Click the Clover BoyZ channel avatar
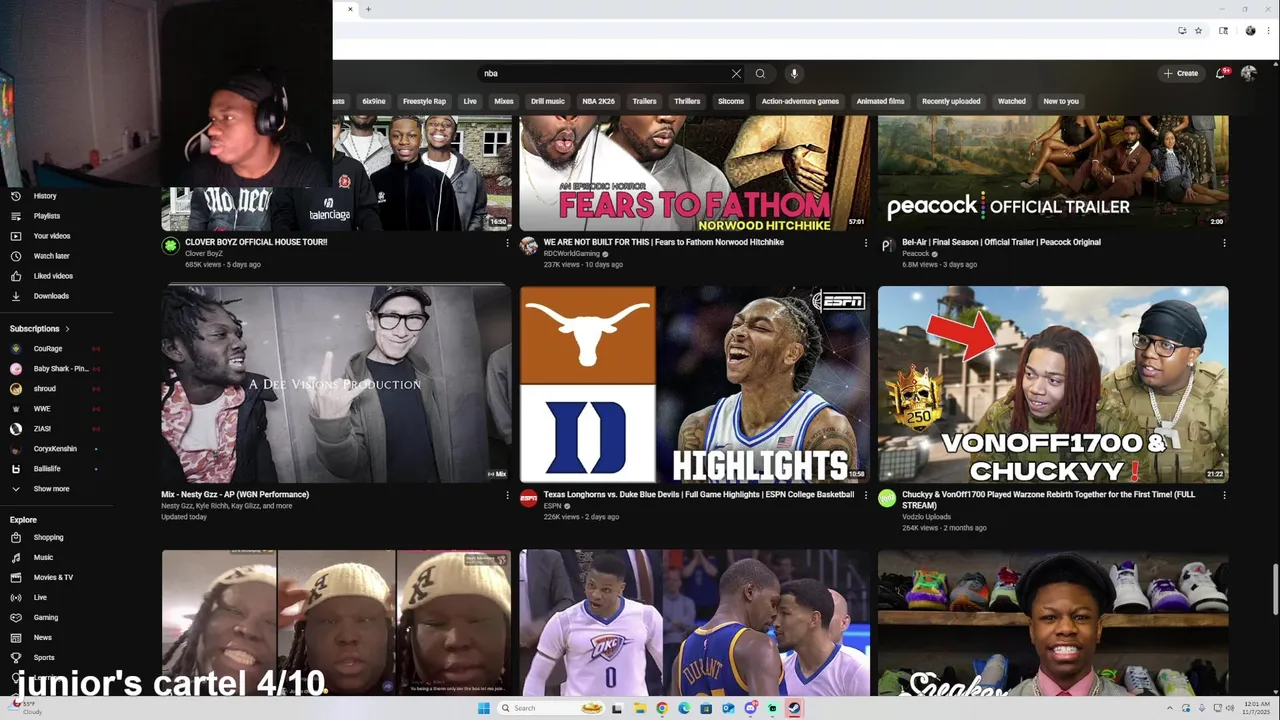Viewport: 1280px width, 720px height. click(170, 246)
